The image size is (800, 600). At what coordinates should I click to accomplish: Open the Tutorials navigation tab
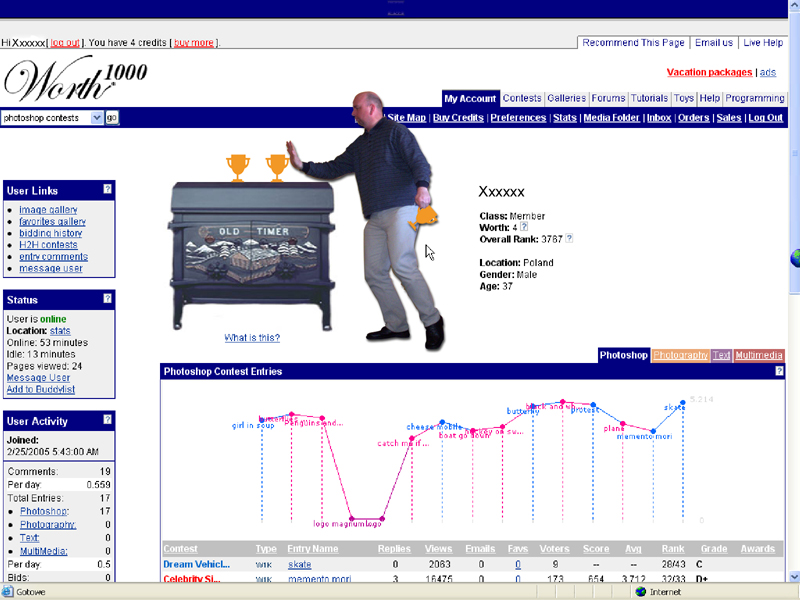click(x=649, y=98)
